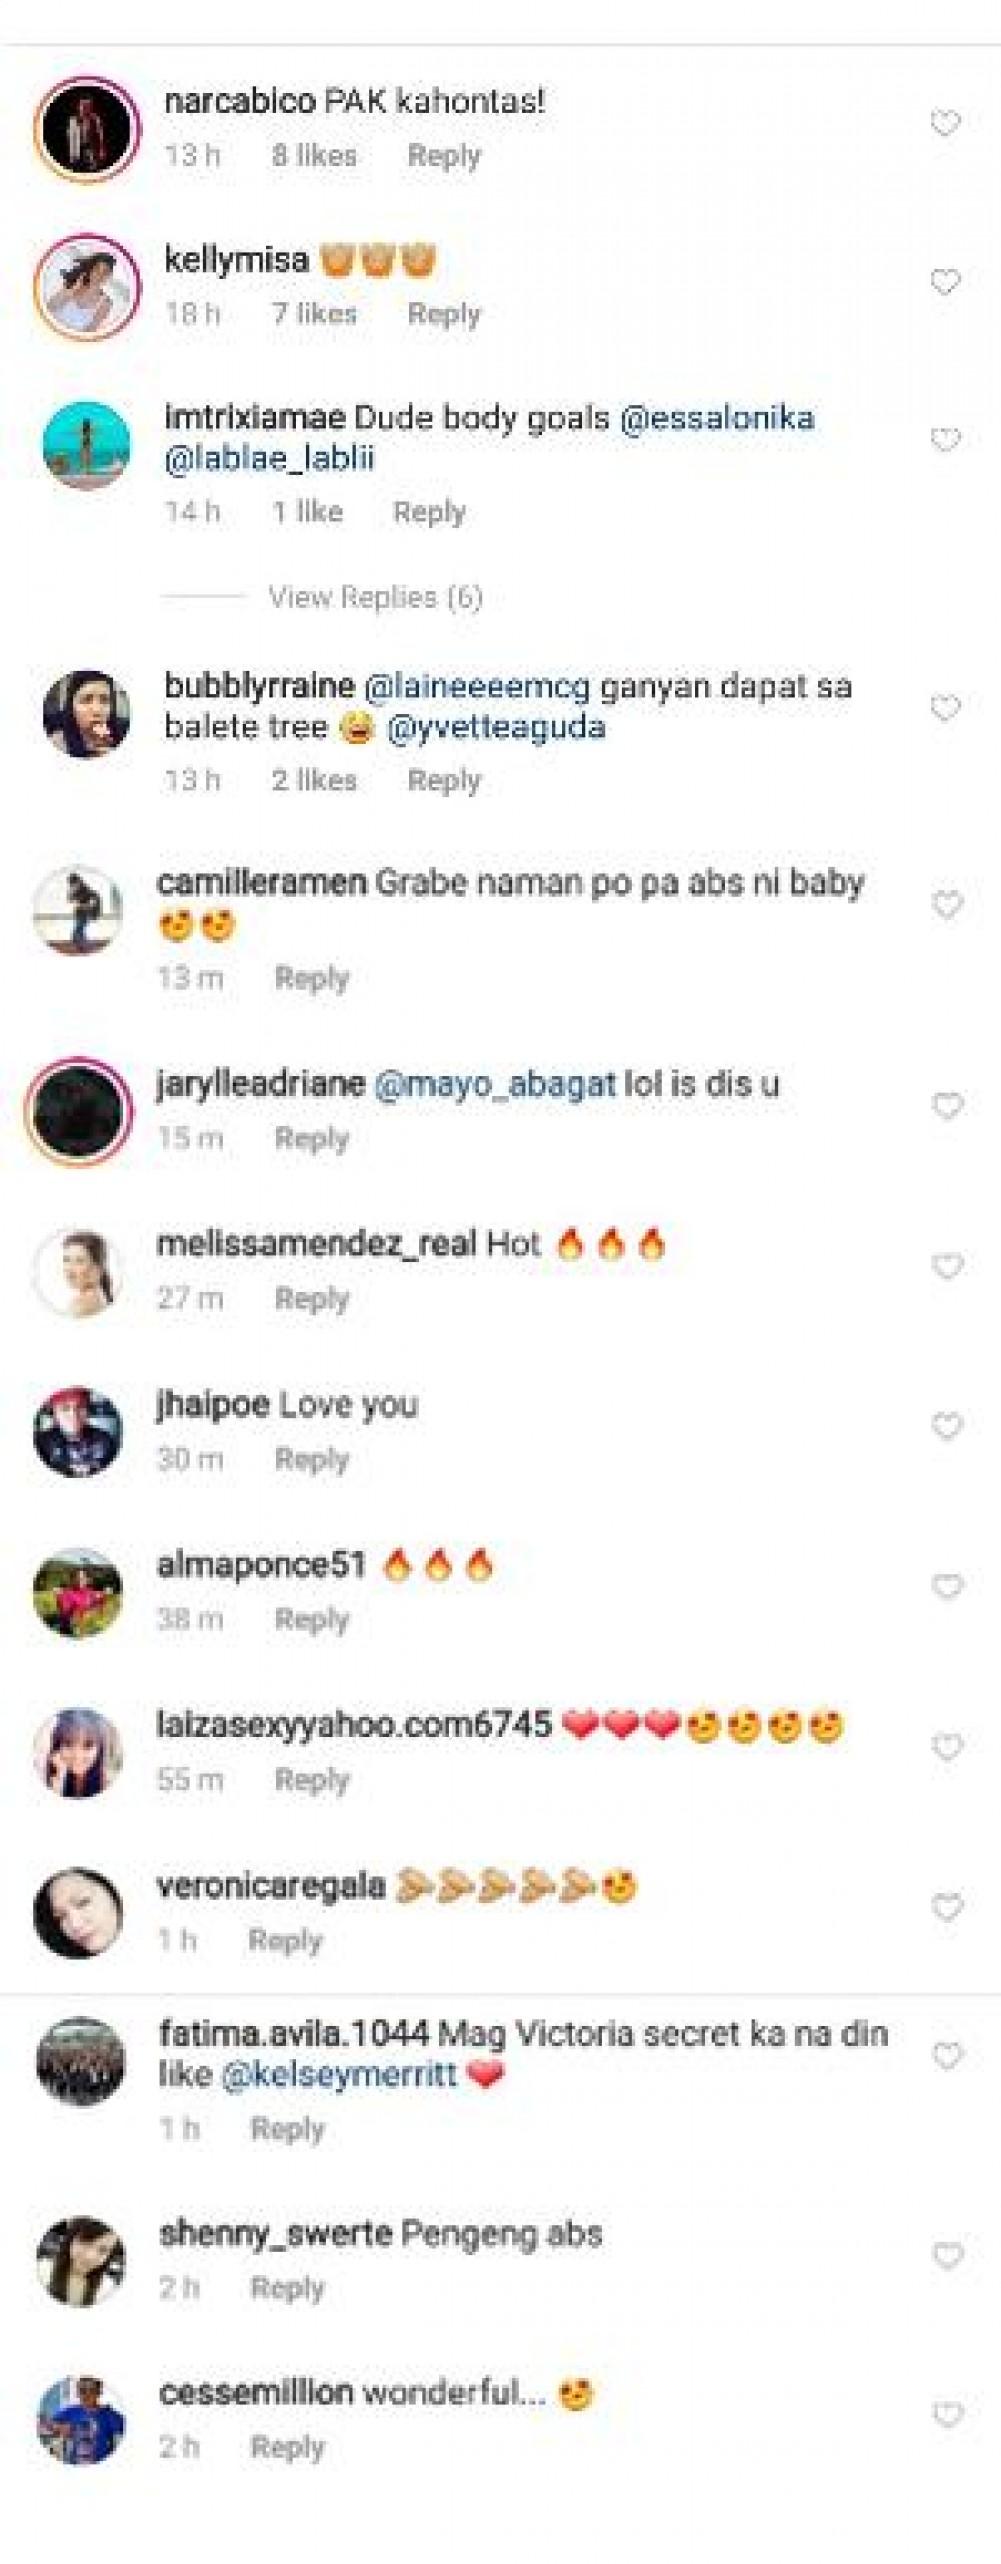Expand View Replies (6) under imtrixiamae
Image resolution: width=1001 pixels, height=2564 pixels.
tap(375, 597)
